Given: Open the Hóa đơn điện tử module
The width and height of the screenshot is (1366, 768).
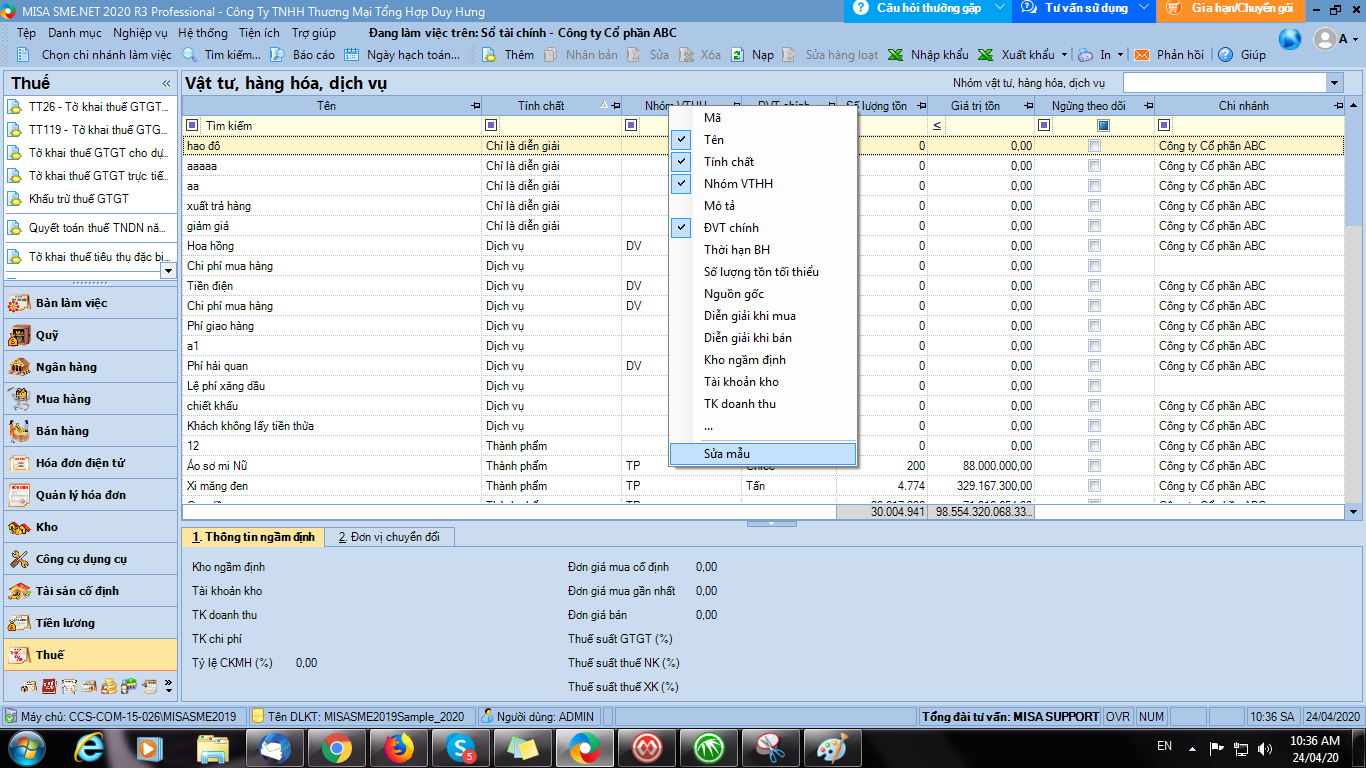Looking at the screenshot, I should [x=90, y=463].
